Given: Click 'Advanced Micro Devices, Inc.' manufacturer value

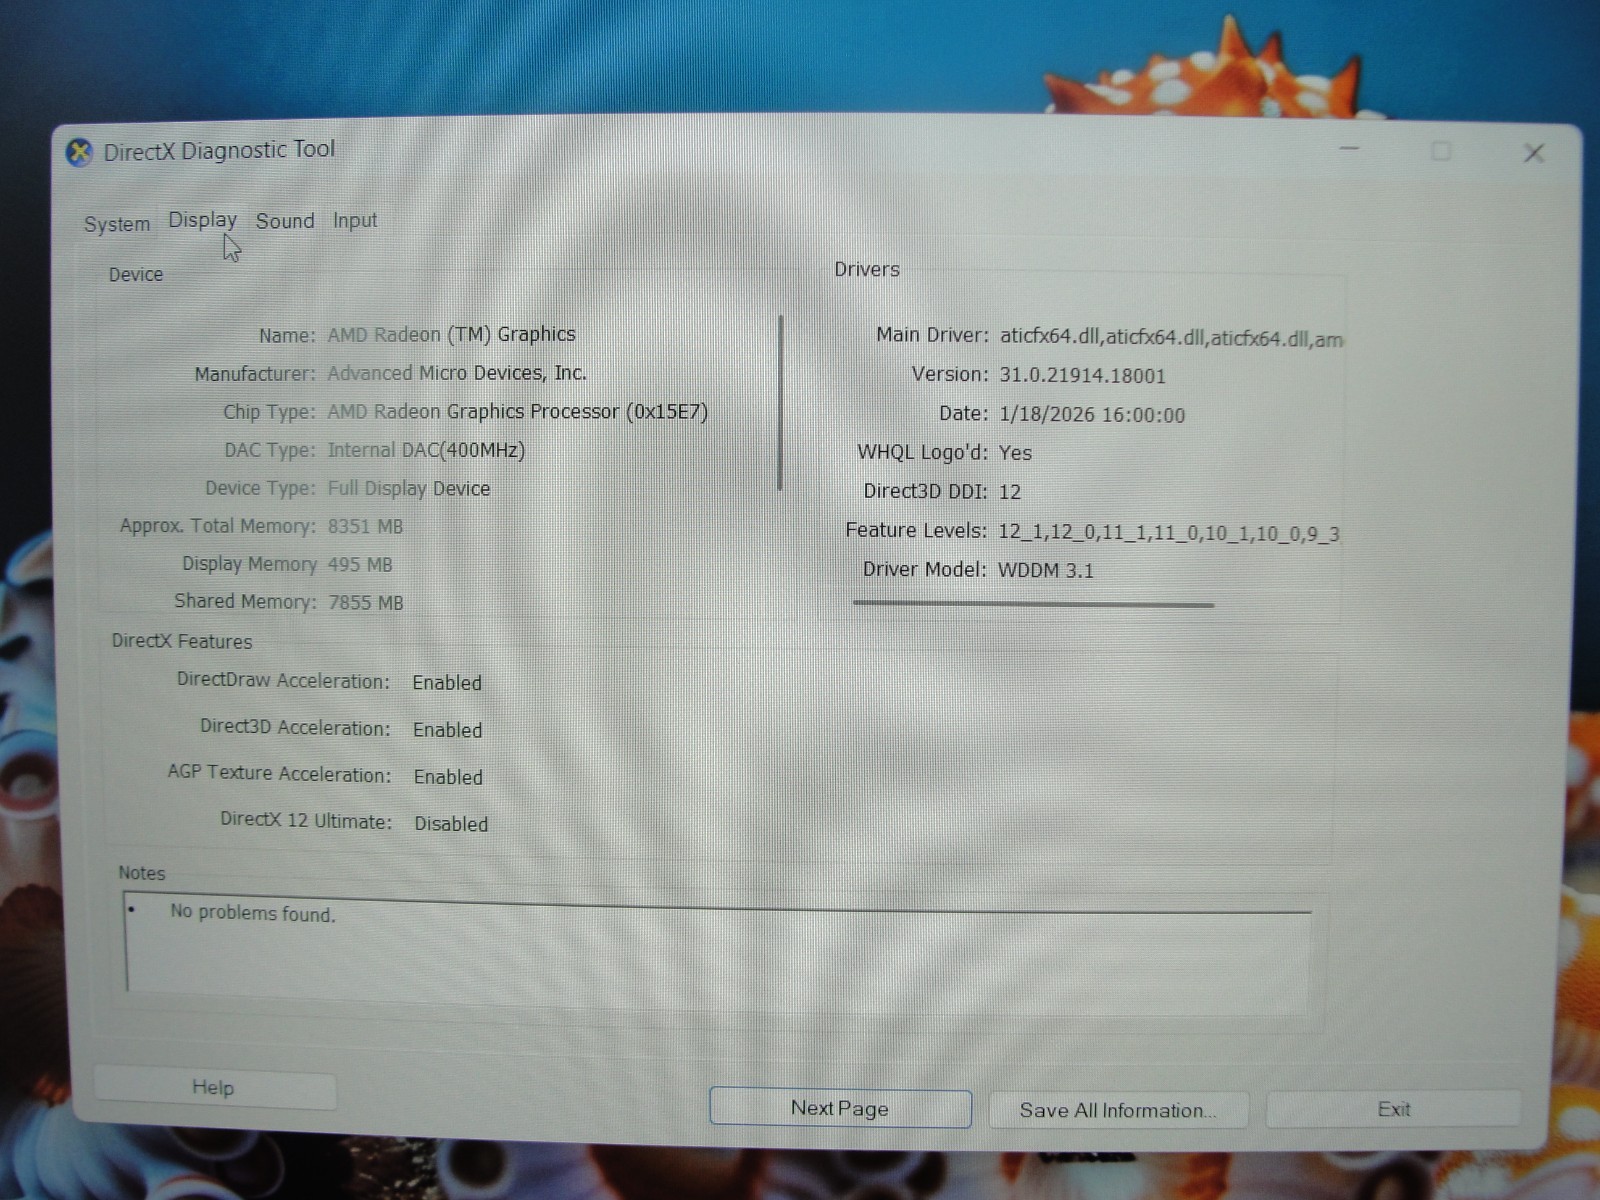Looking at the screenshot, I should pyautogui.click(x=457, y=373).
